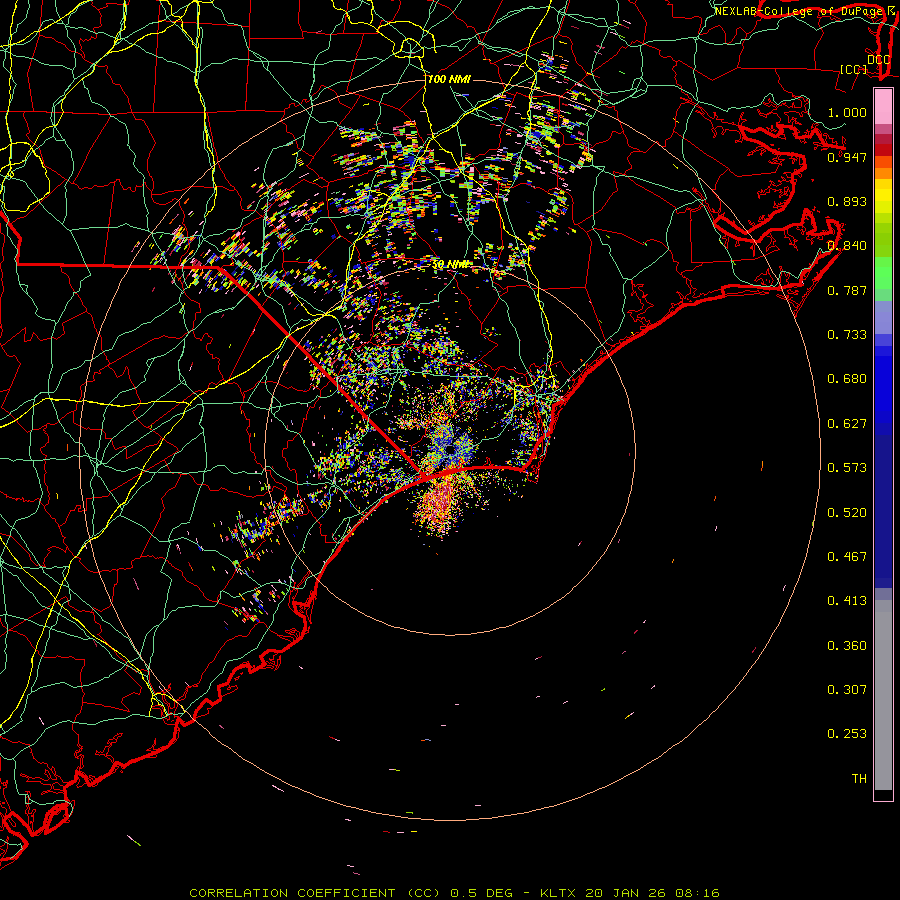Viewport: 900px width, 900px height.
Task: Click the KLTX station identifier in the caption
Action: coord(560,893)
